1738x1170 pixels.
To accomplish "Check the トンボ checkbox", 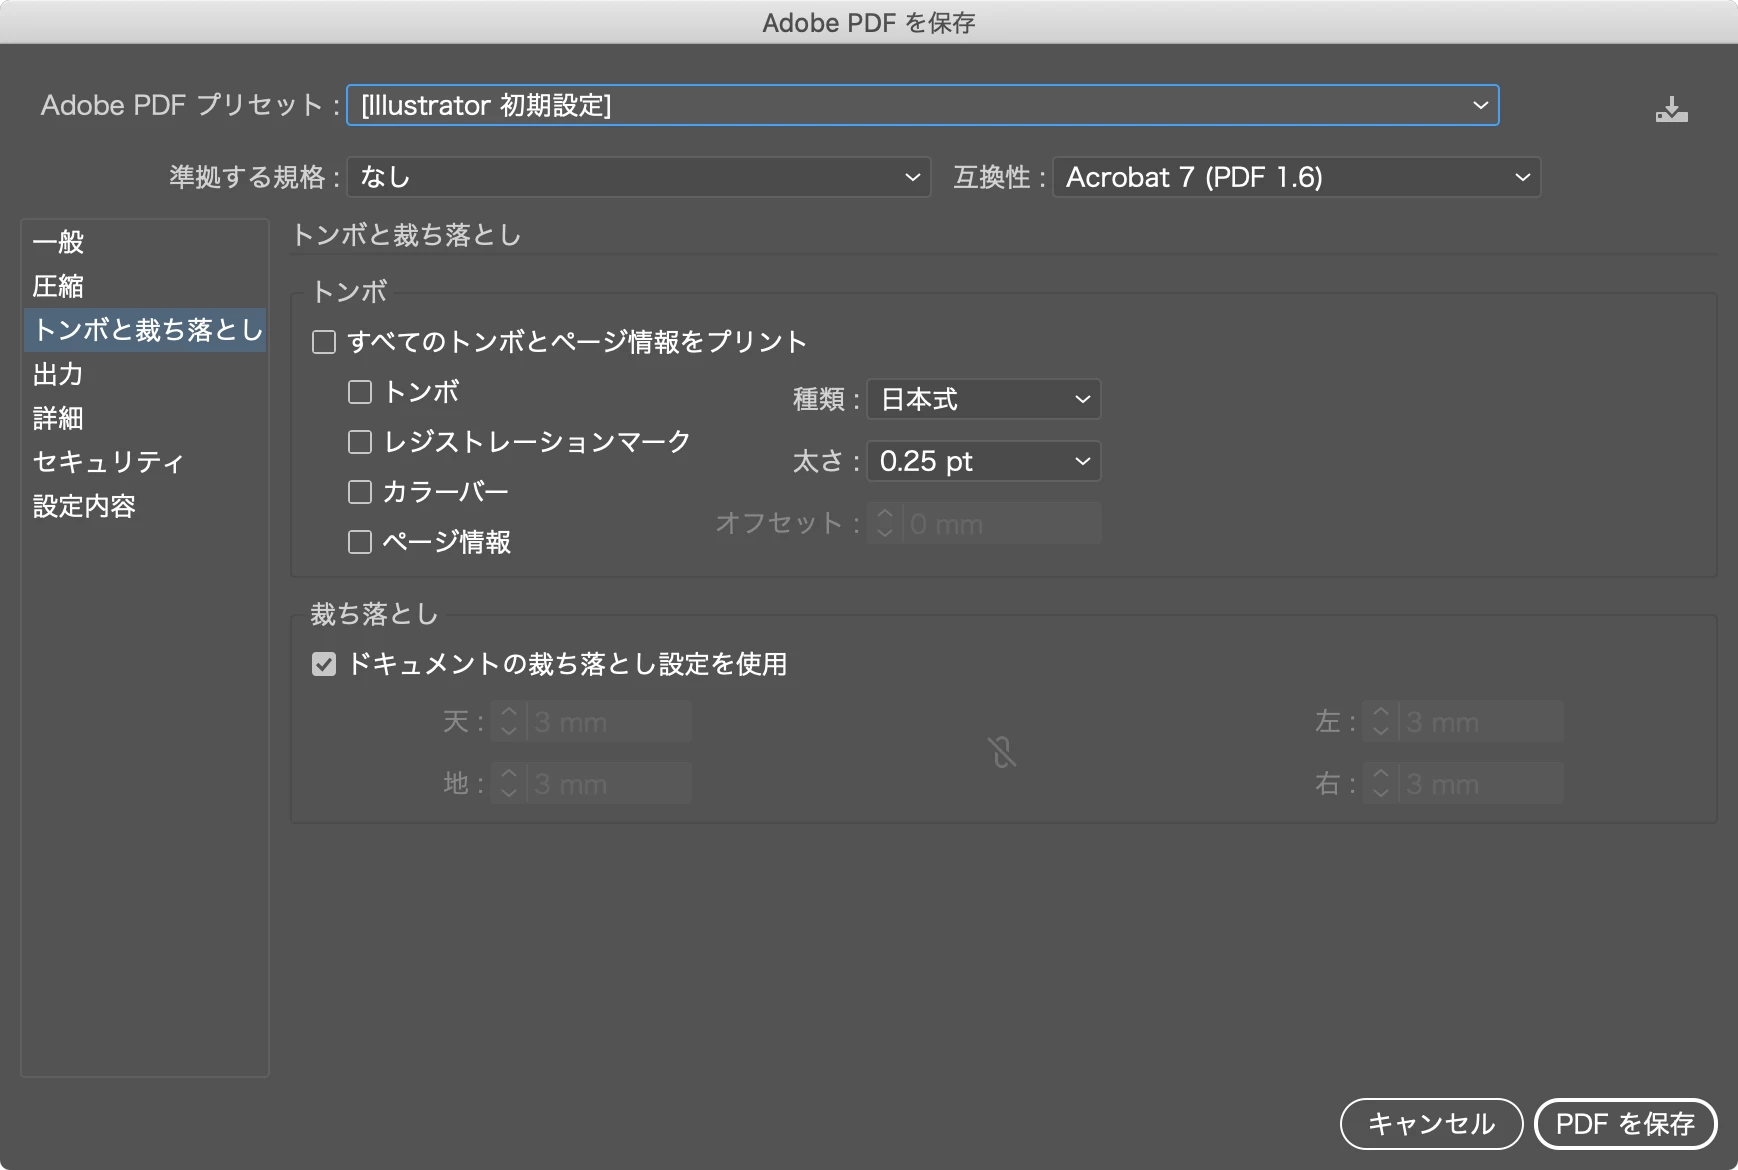I will click(360, 392).
